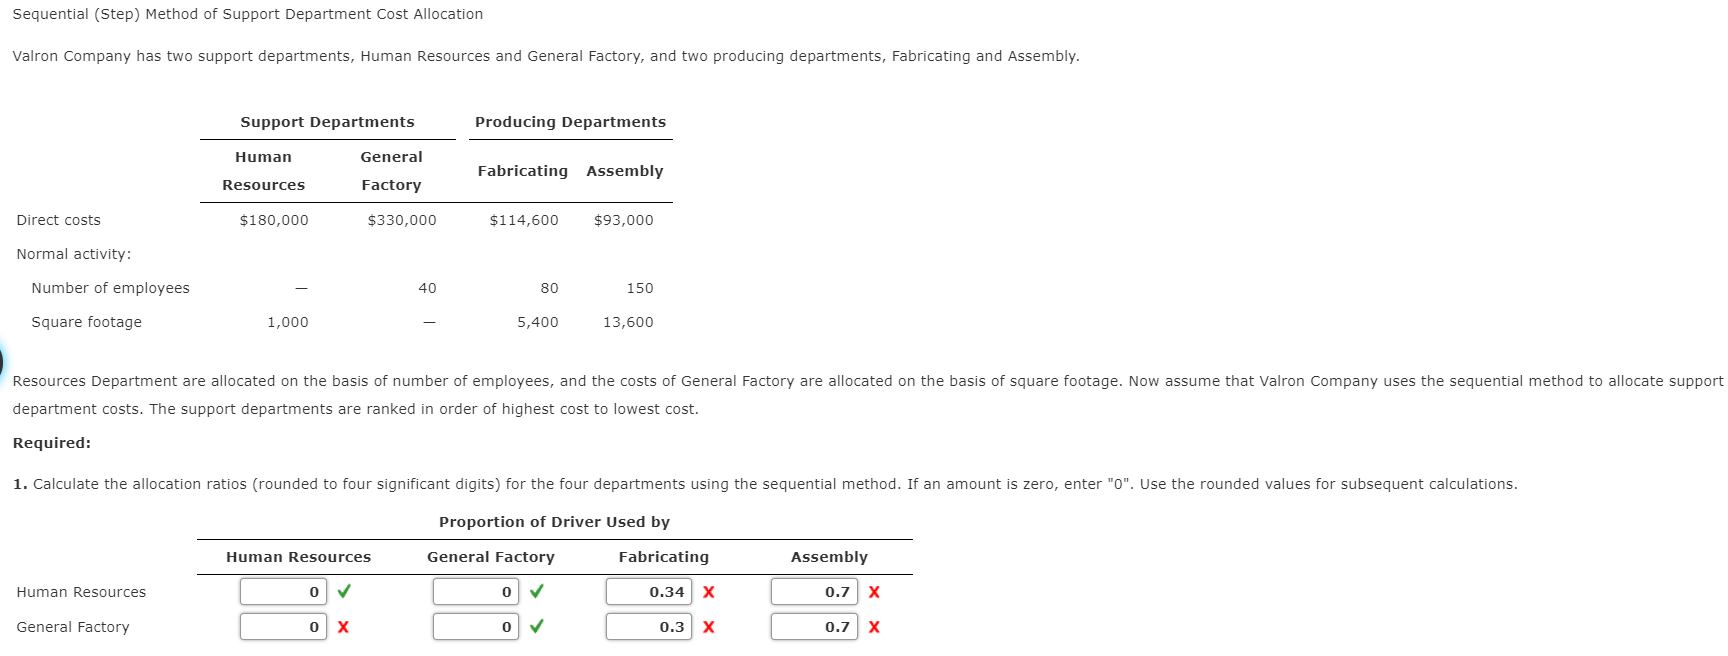Click the red X beside General Factory's first entry

(345, 627)
